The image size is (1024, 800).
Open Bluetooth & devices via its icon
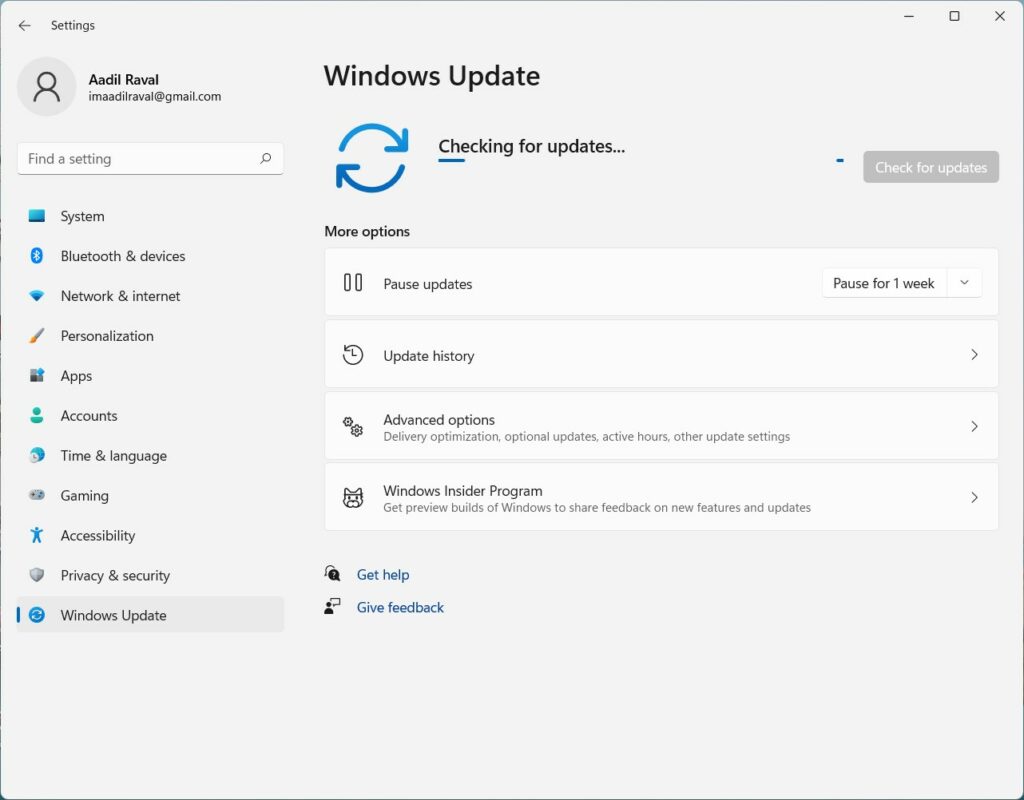click(35, 256)
